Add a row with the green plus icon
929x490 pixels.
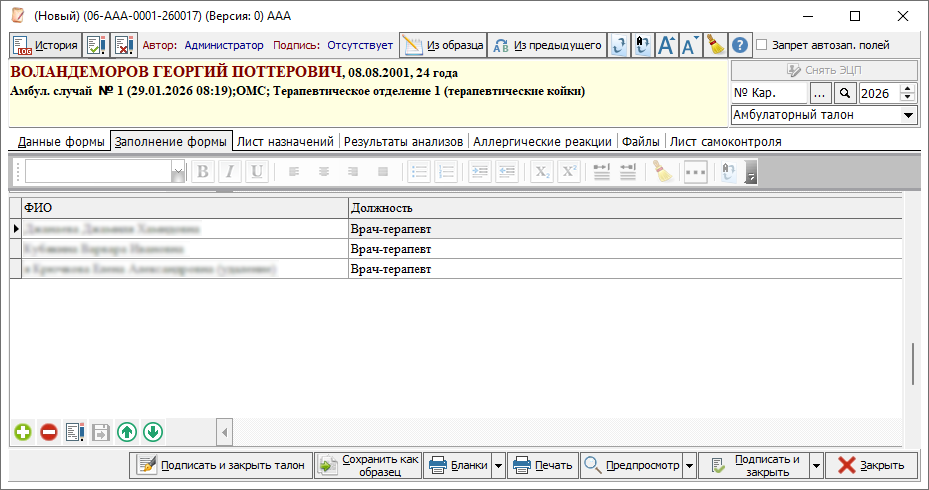pyautogui.click(x=23, y=433)
